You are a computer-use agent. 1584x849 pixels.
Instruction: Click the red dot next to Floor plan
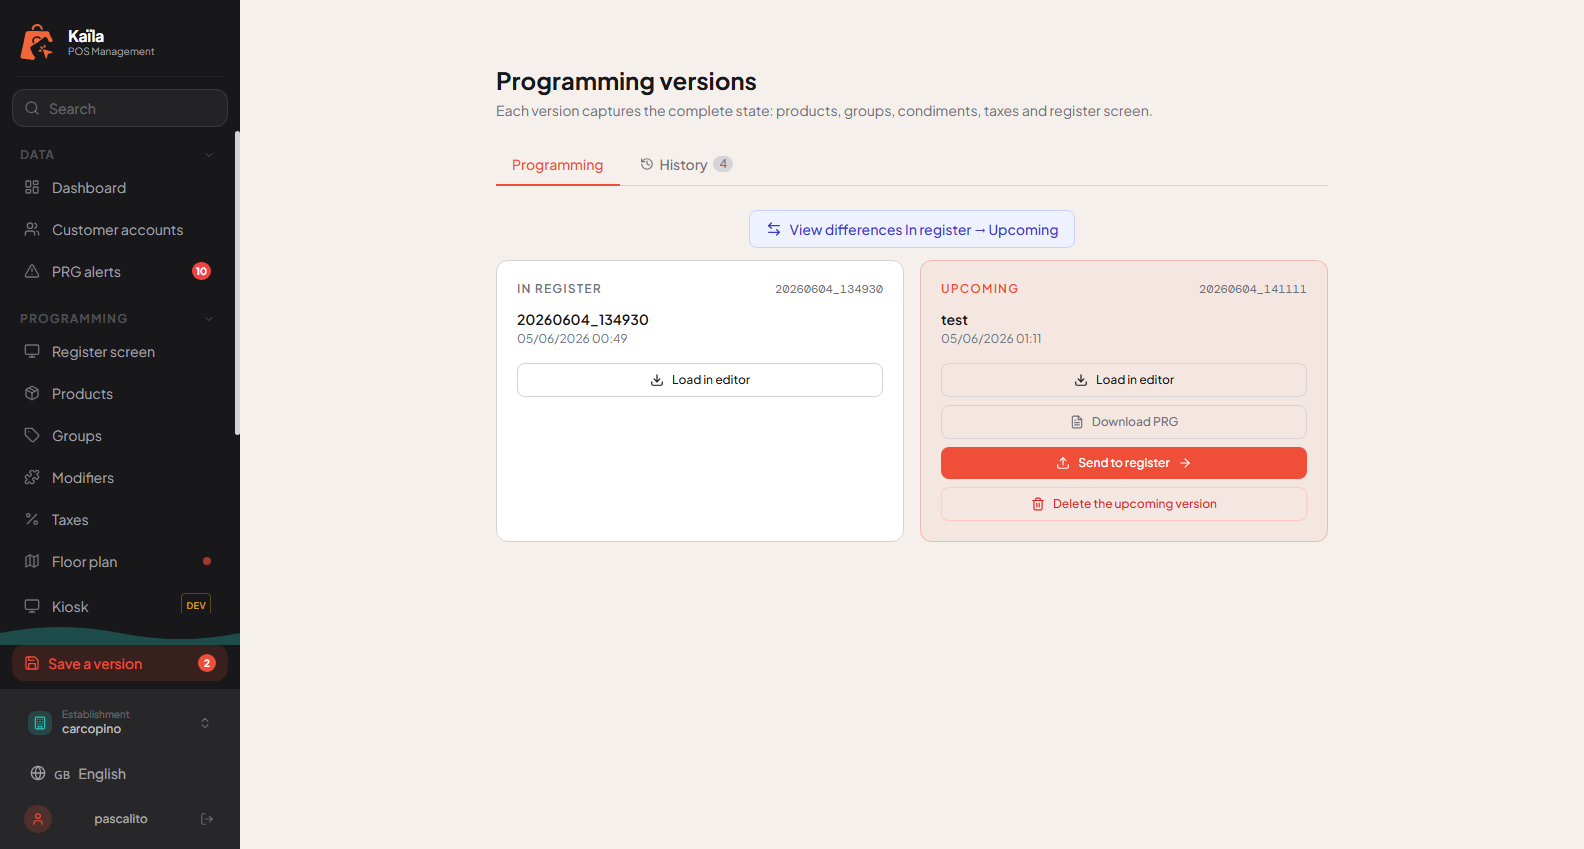pos(207,561)
